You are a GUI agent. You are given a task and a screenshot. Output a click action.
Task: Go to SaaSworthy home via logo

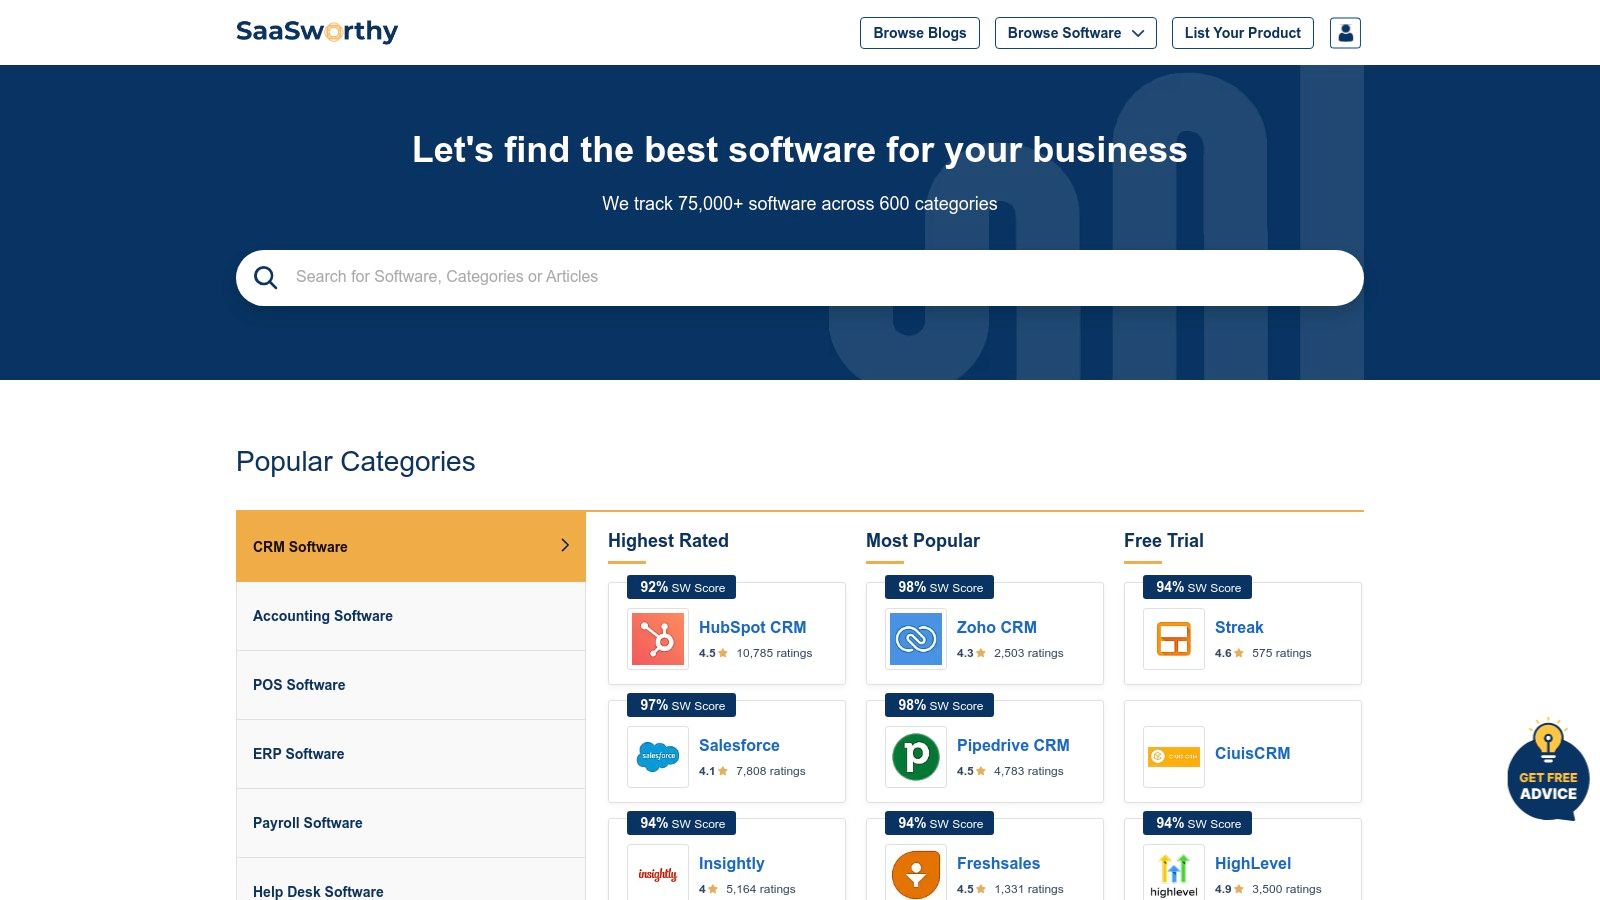[x=317, y=32]
